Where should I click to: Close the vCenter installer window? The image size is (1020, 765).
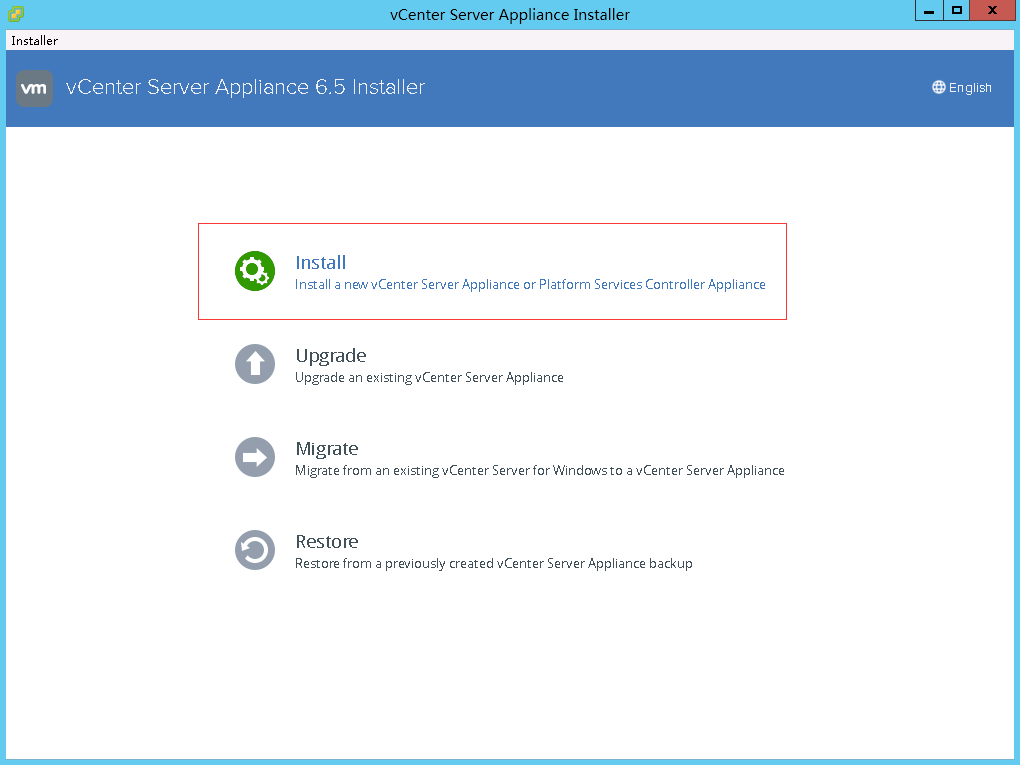pyautogui.click(x=993, y=10)
